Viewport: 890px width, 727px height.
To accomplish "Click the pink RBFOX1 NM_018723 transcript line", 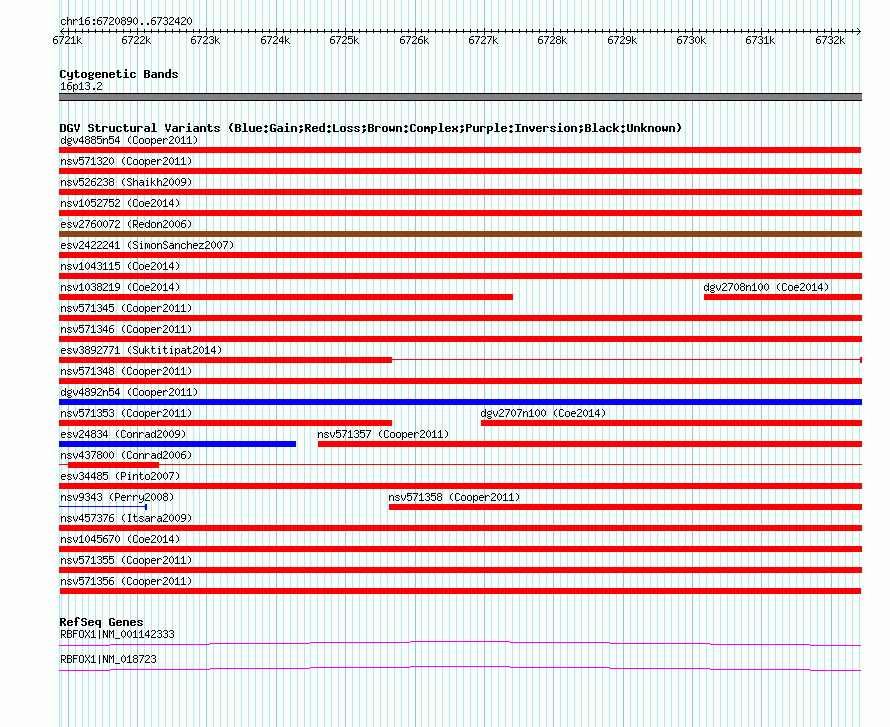I will pyautogui.click(x=460, y=669).
